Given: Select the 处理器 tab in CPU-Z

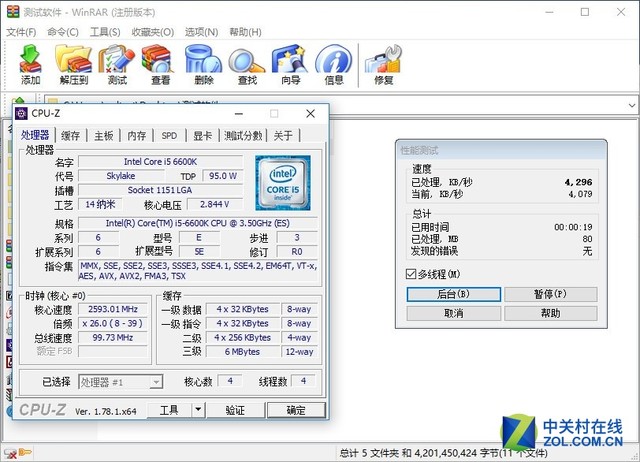Looking at the screenshot, I should pyautogui.click(x=35, y=135).
